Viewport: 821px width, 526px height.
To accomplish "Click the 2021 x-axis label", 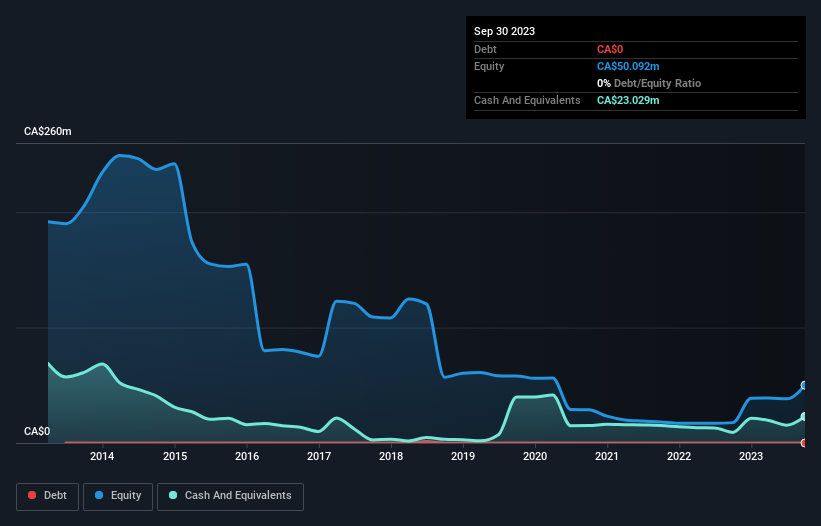I will click(607, 456).
